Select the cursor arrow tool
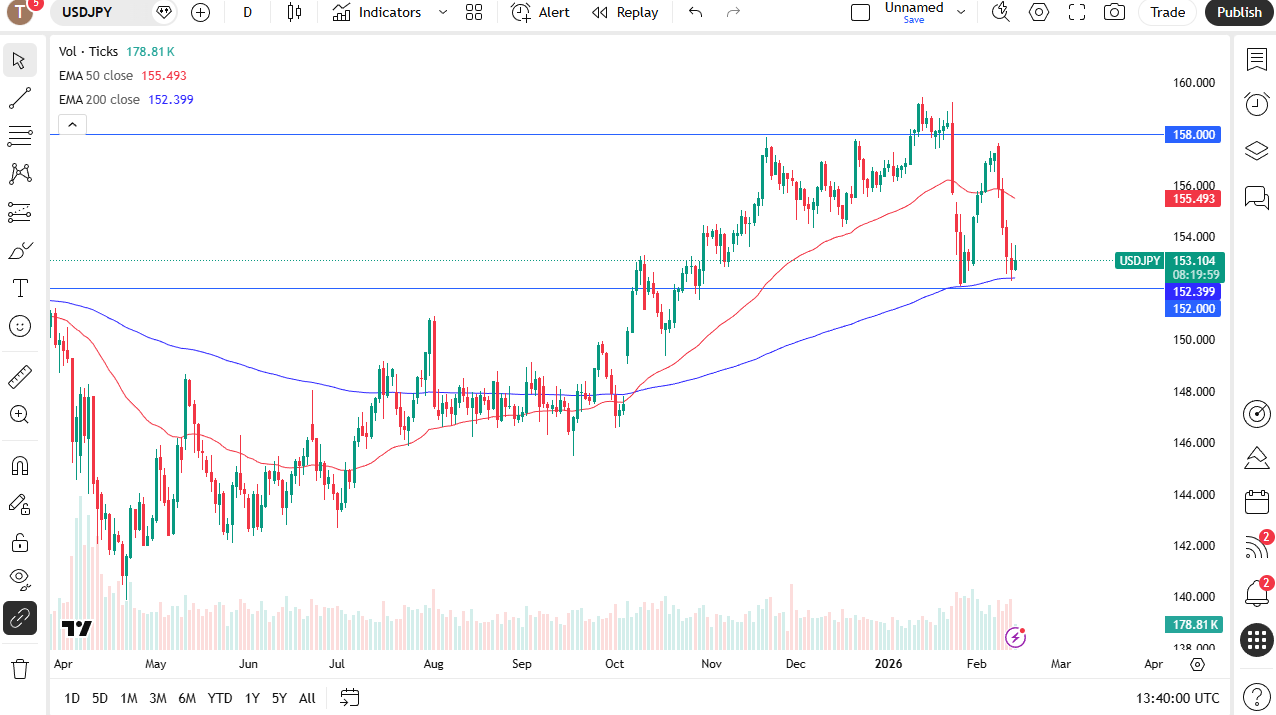This screenshot has height=715, width=1276. (x=19, y=60)
